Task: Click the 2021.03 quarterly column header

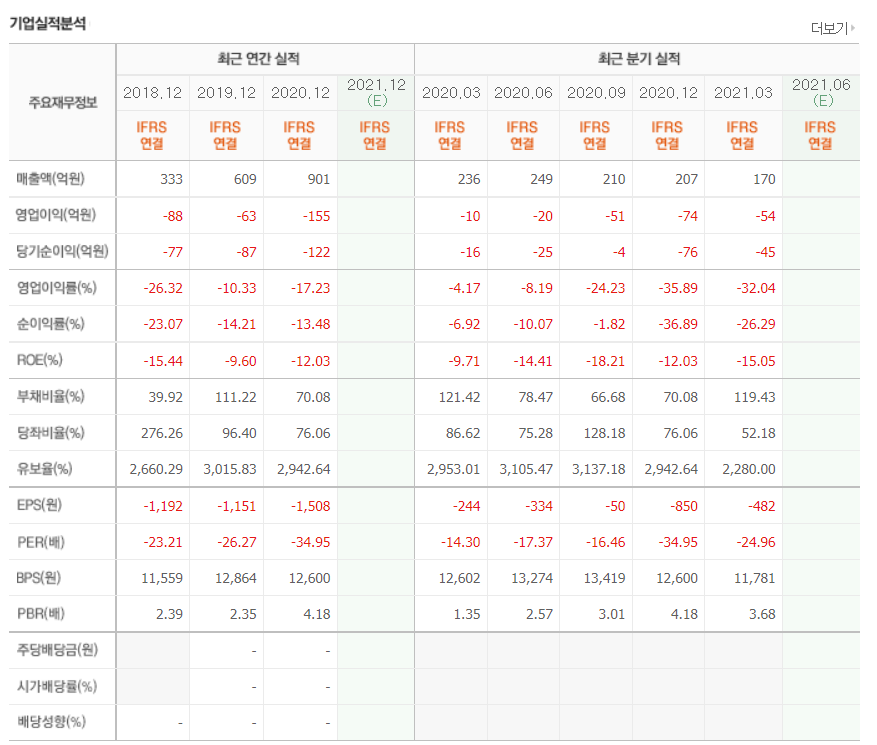Action: pyautogui.click(x=743, y=93)
